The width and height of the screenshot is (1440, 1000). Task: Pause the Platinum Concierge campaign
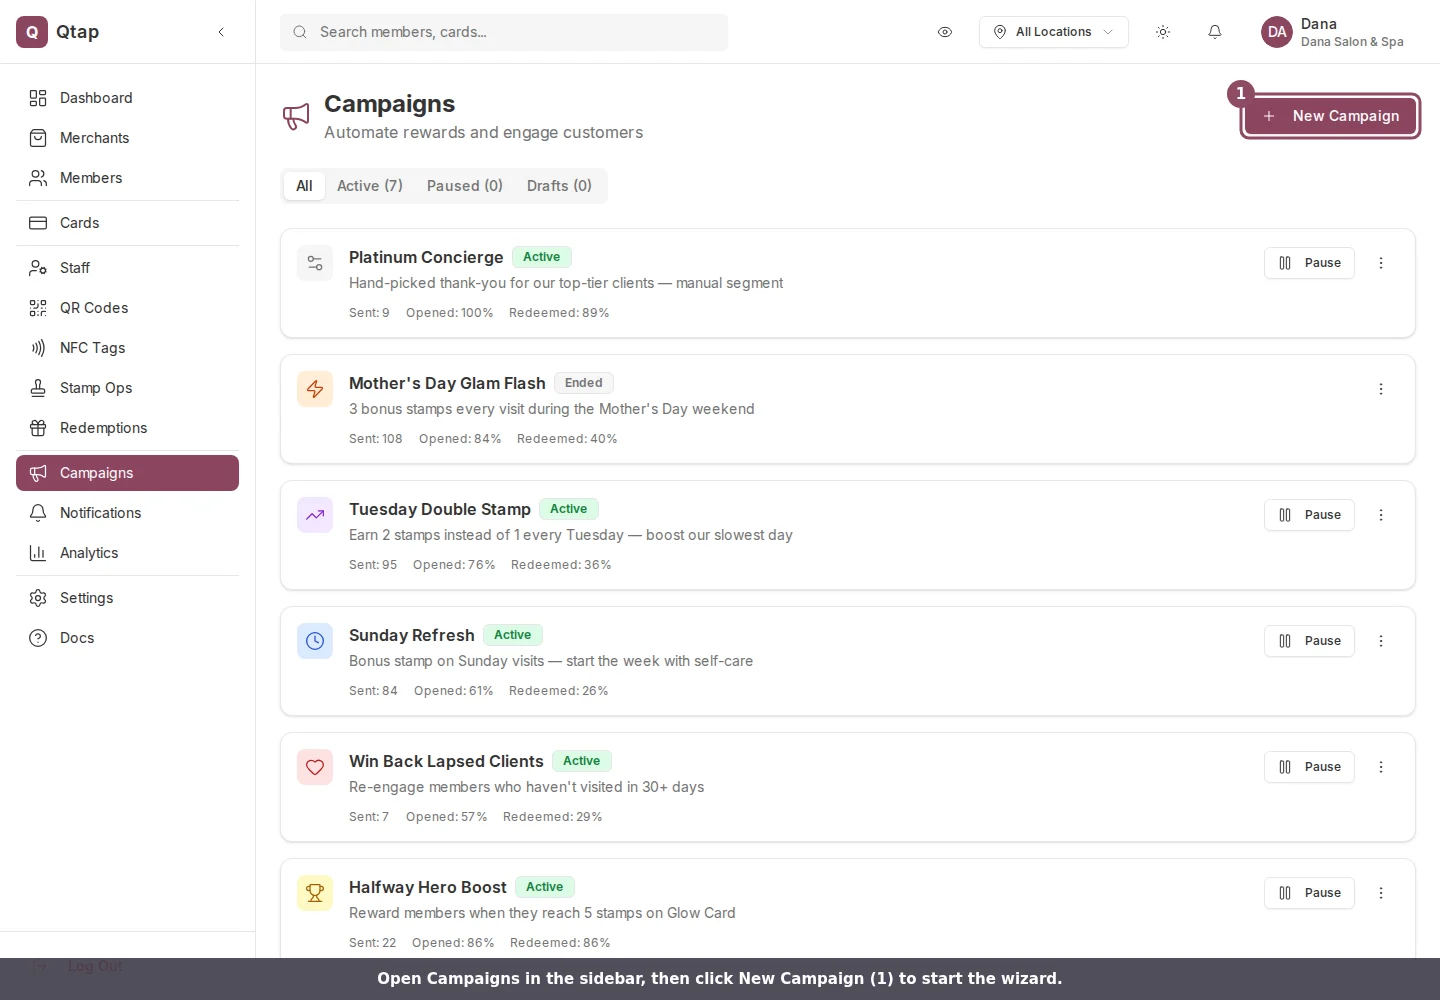click(x=1309, y=263)
